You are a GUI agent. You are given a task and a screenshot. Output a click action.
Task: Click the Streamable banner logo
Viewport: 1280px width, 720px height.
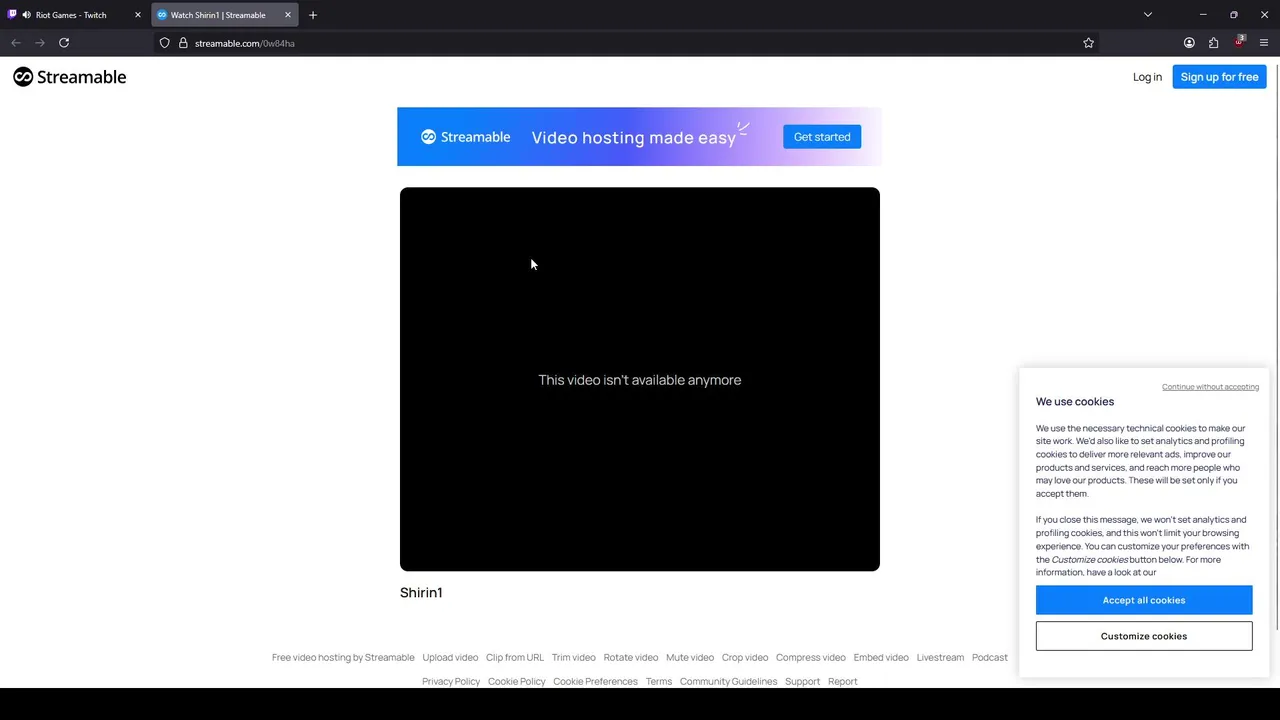(x=465, y=137)
